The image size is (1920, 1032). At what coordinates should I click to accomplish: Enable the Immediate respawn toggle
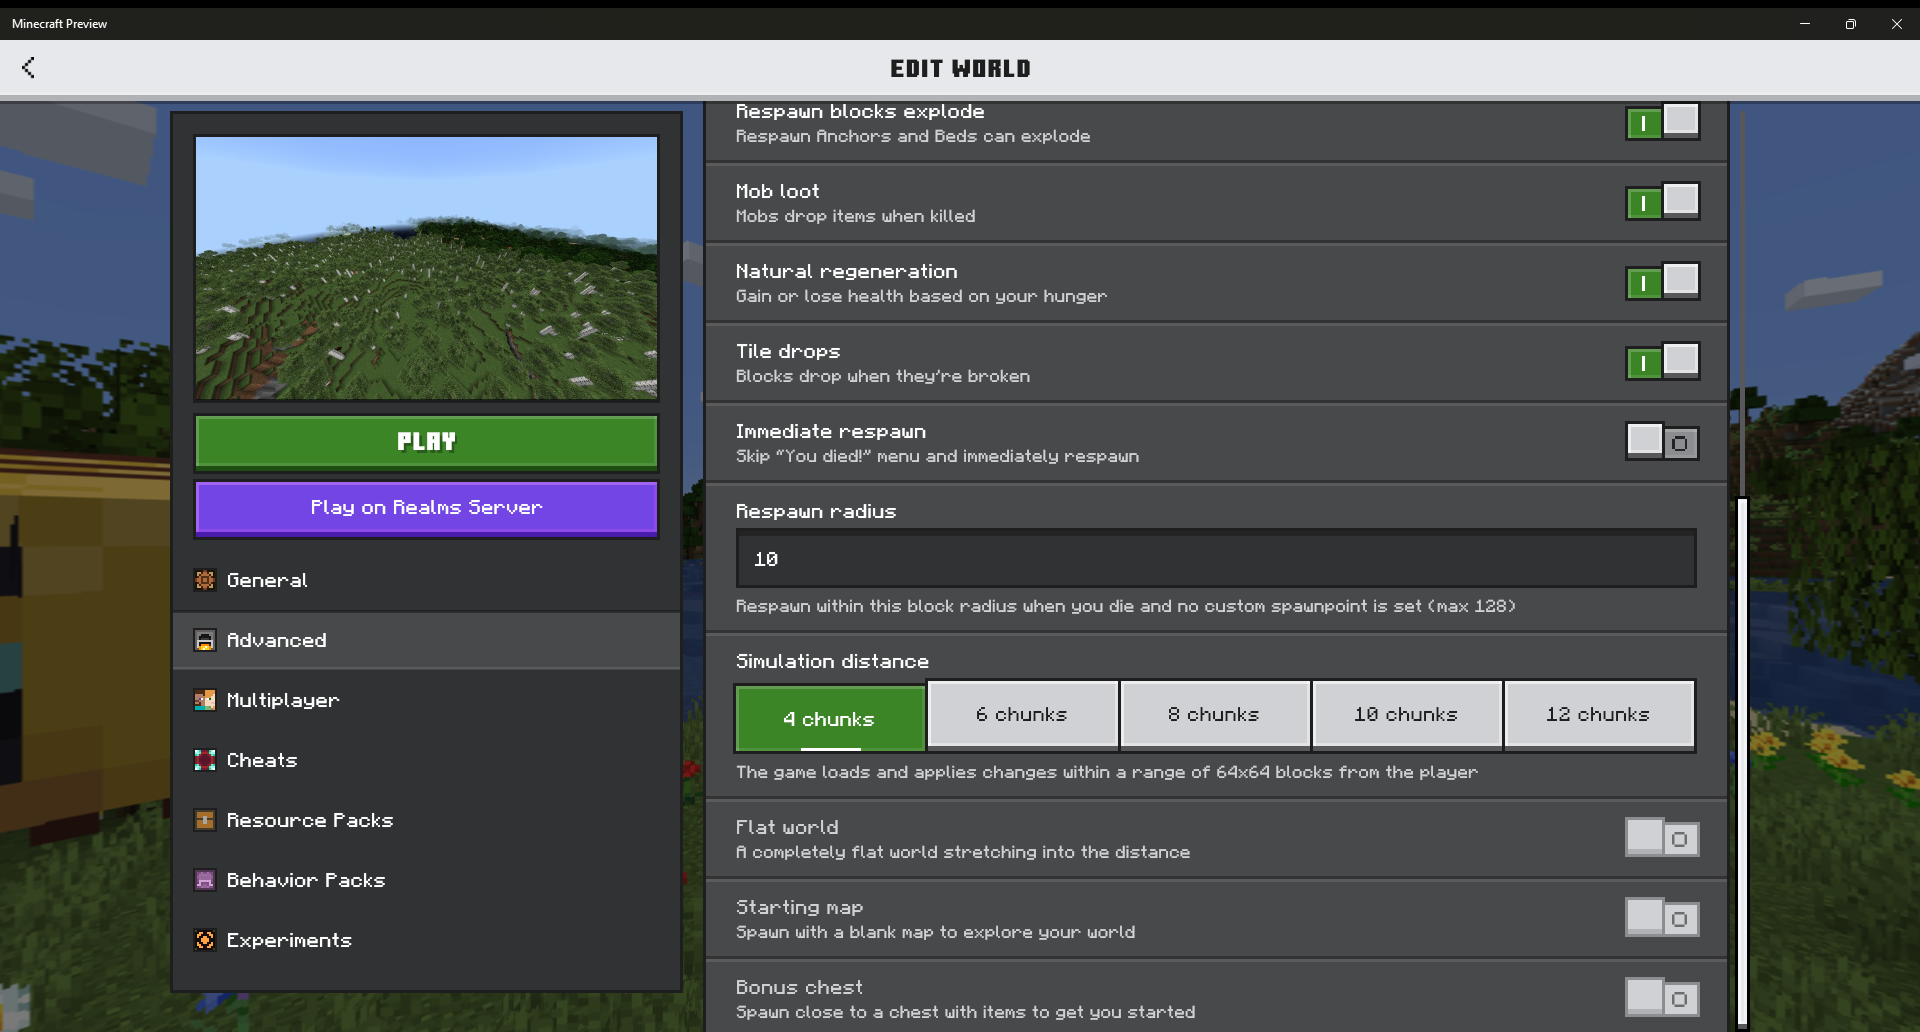point(1663,442)
